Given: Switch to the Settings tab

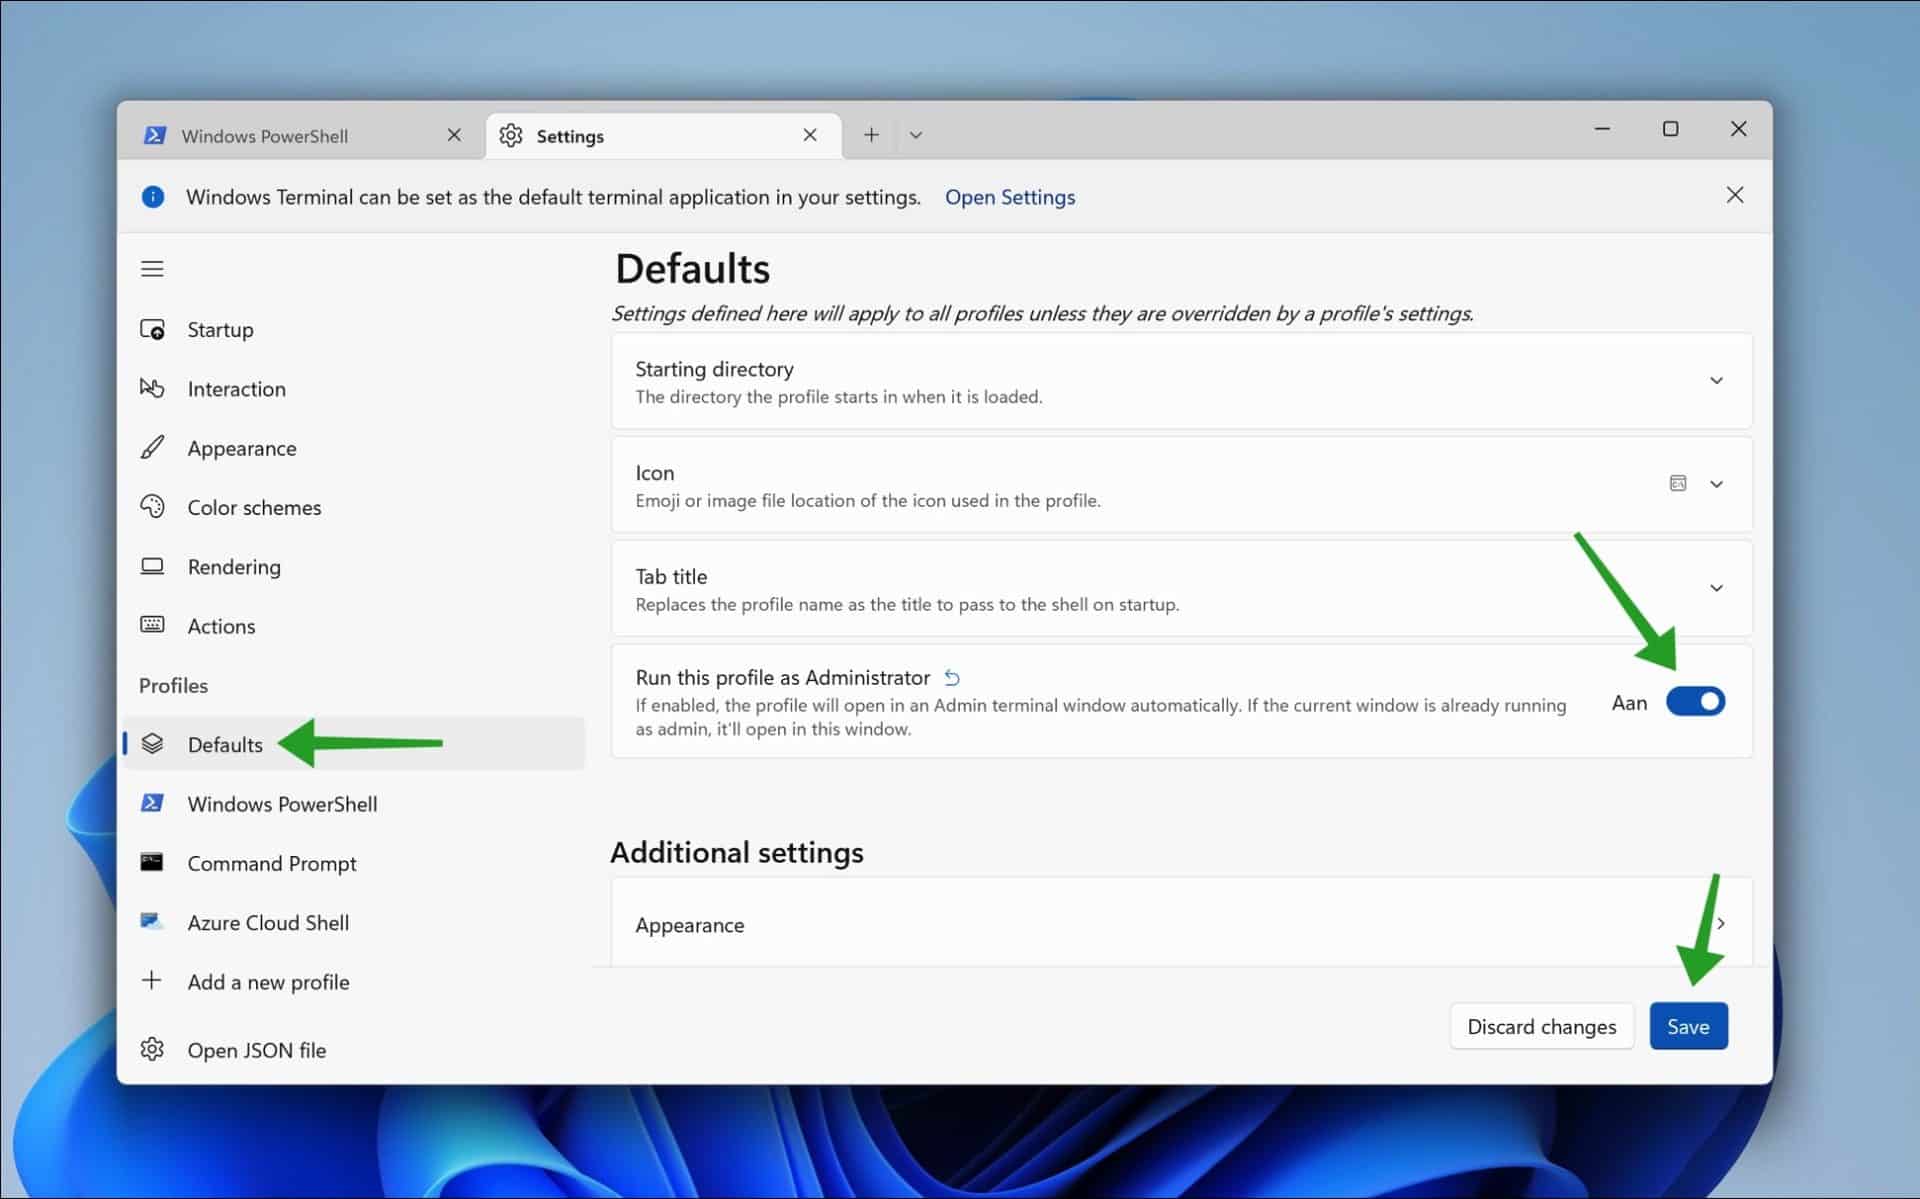Looking at the screenshot, I should pyautogui.click(x=663, y=135).
